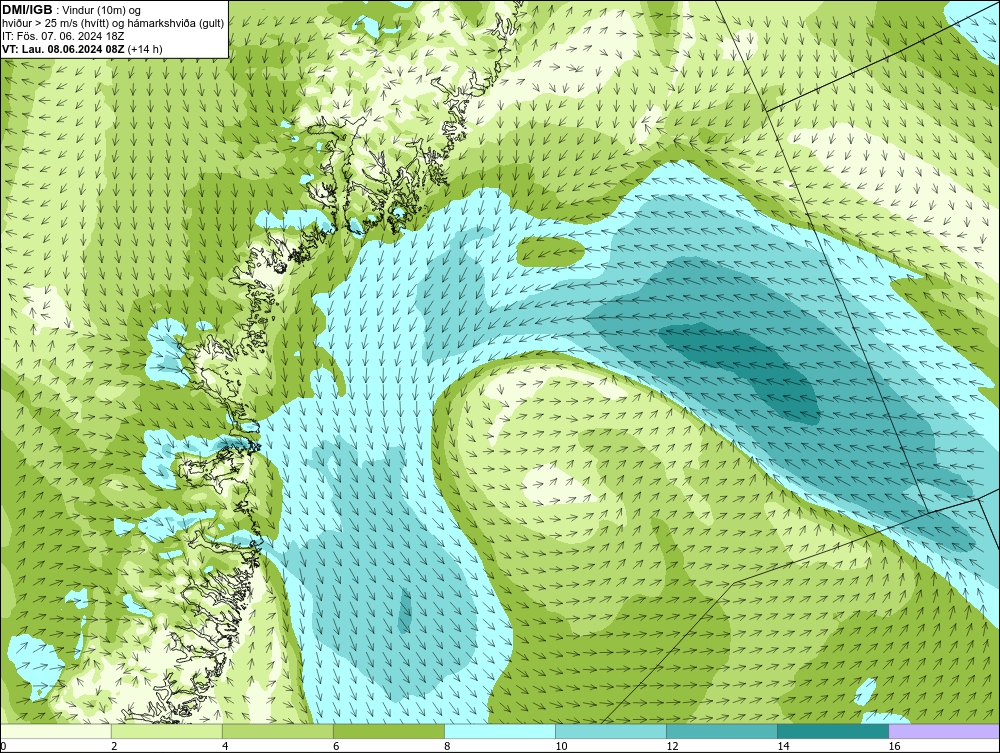The height and width of the screenshot is (753, 1000).
Task: Click the legend scale label '0'
Action: 3,747
